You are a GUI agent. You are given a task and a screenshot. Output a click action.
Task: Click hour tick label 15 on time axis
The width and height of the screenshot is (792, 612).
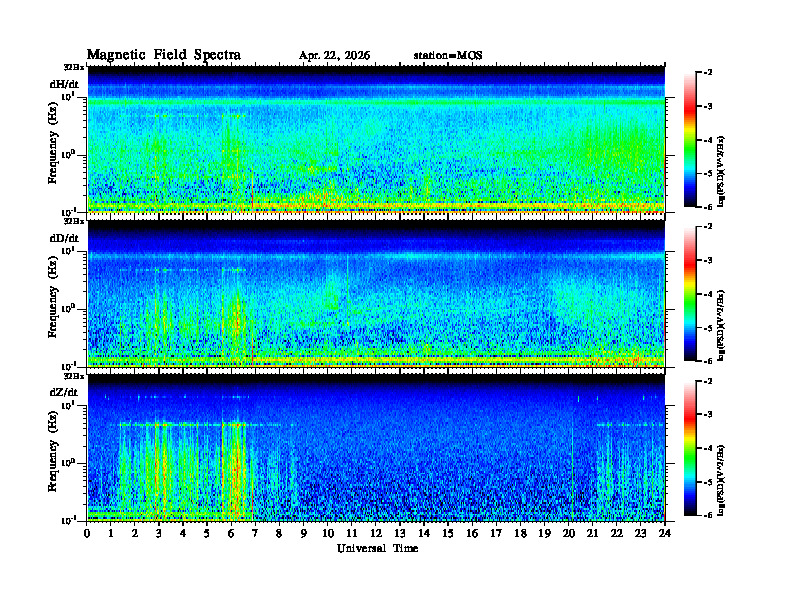pyautogui.click(x=448, y=533)
